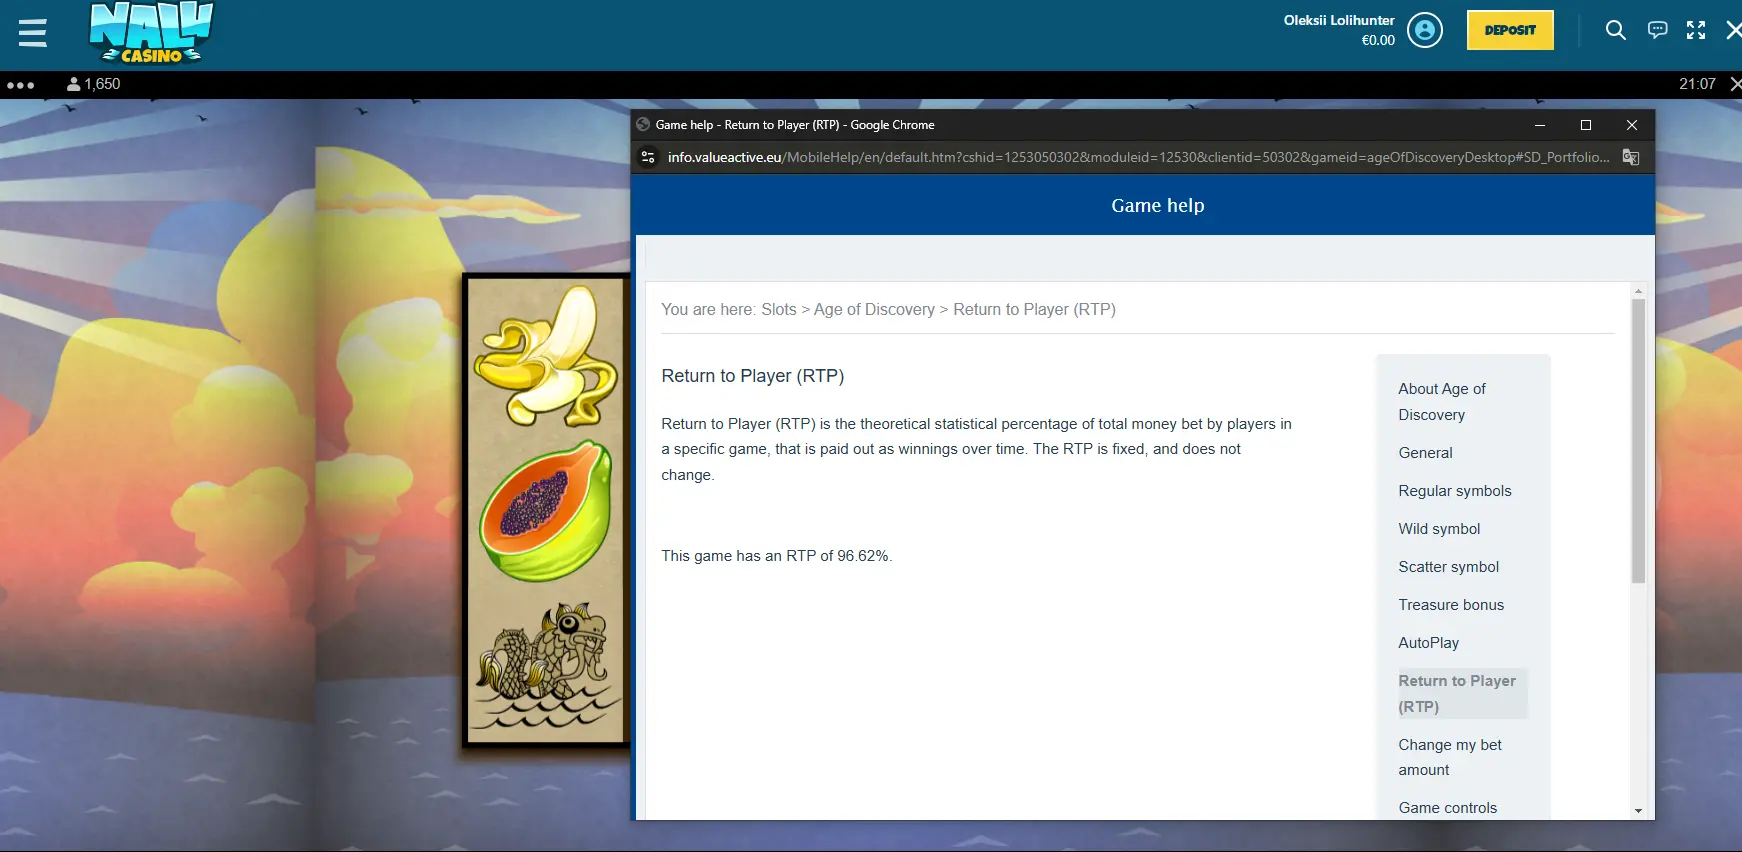Screen dimensions: 1742x852
Task: Close the Game help Chrome window
Action: coord(1632,125)
